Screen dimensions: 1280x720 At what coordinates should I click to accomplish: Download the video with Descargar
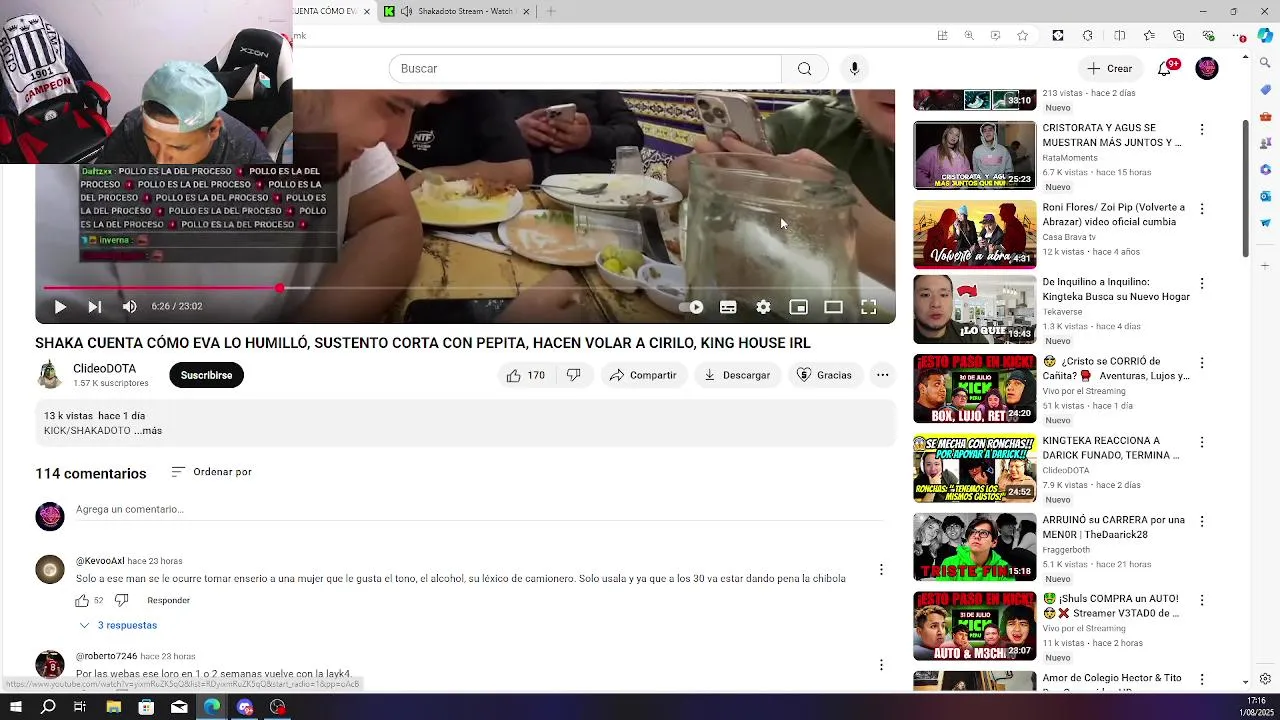tap(737, 375)
